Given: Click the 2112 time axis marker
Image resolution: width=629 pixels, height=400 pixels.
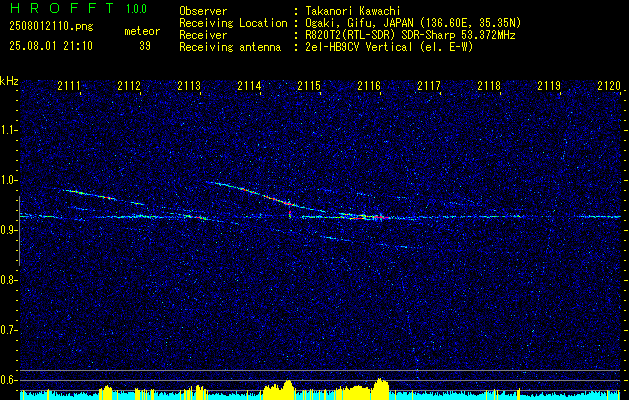Looking at the screenshot, I should (x=129, y=86).
